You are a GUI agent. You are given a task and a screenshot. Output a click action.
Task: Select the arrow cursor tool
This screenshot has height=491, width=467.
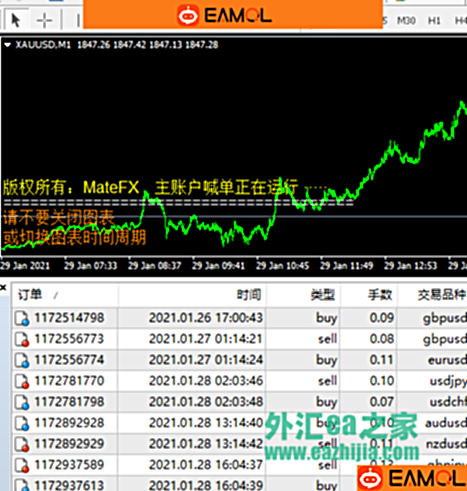click(15, 20)
